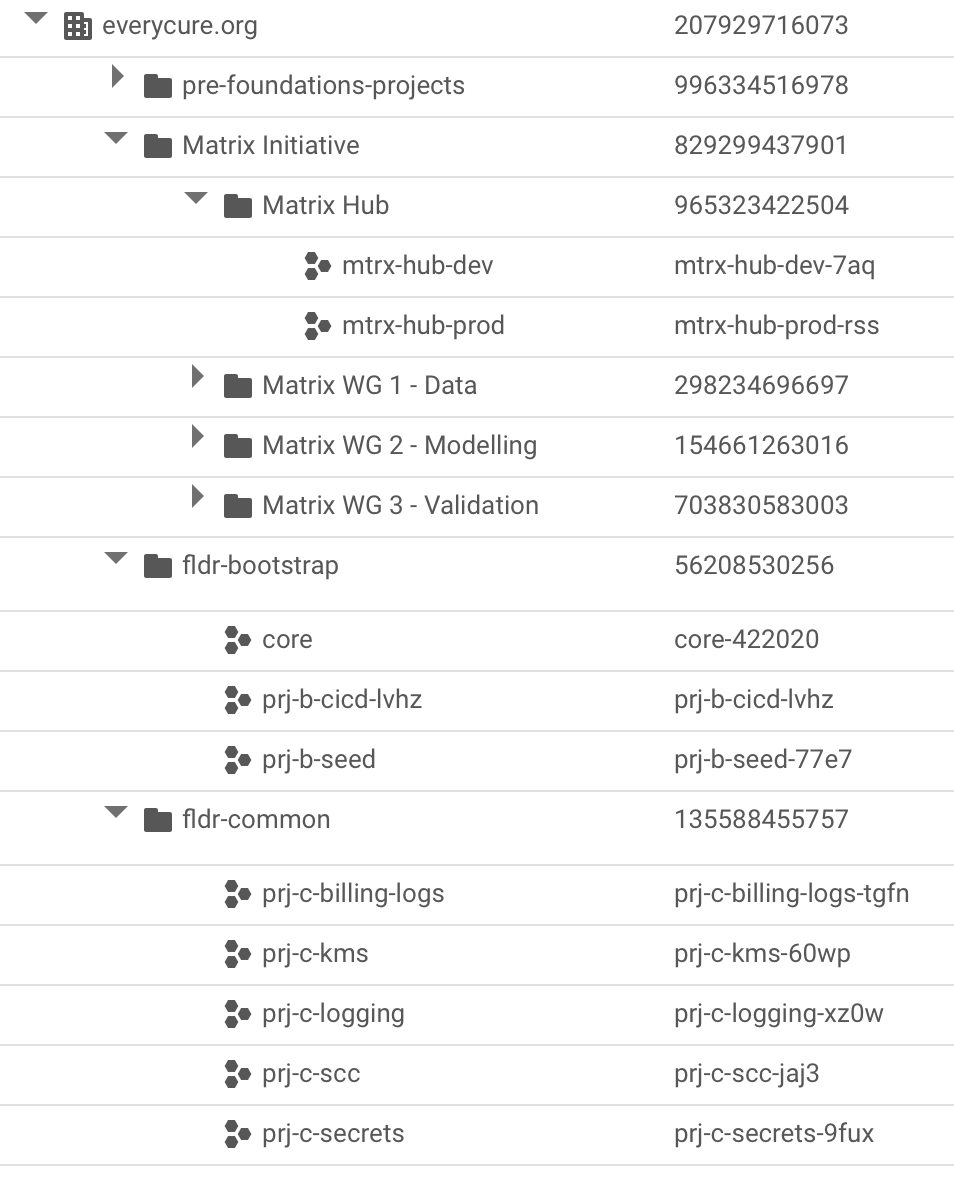Open the prj-c-billing-logs project
This screenshot has width=954, height=1182.
[x=353, y=894]
